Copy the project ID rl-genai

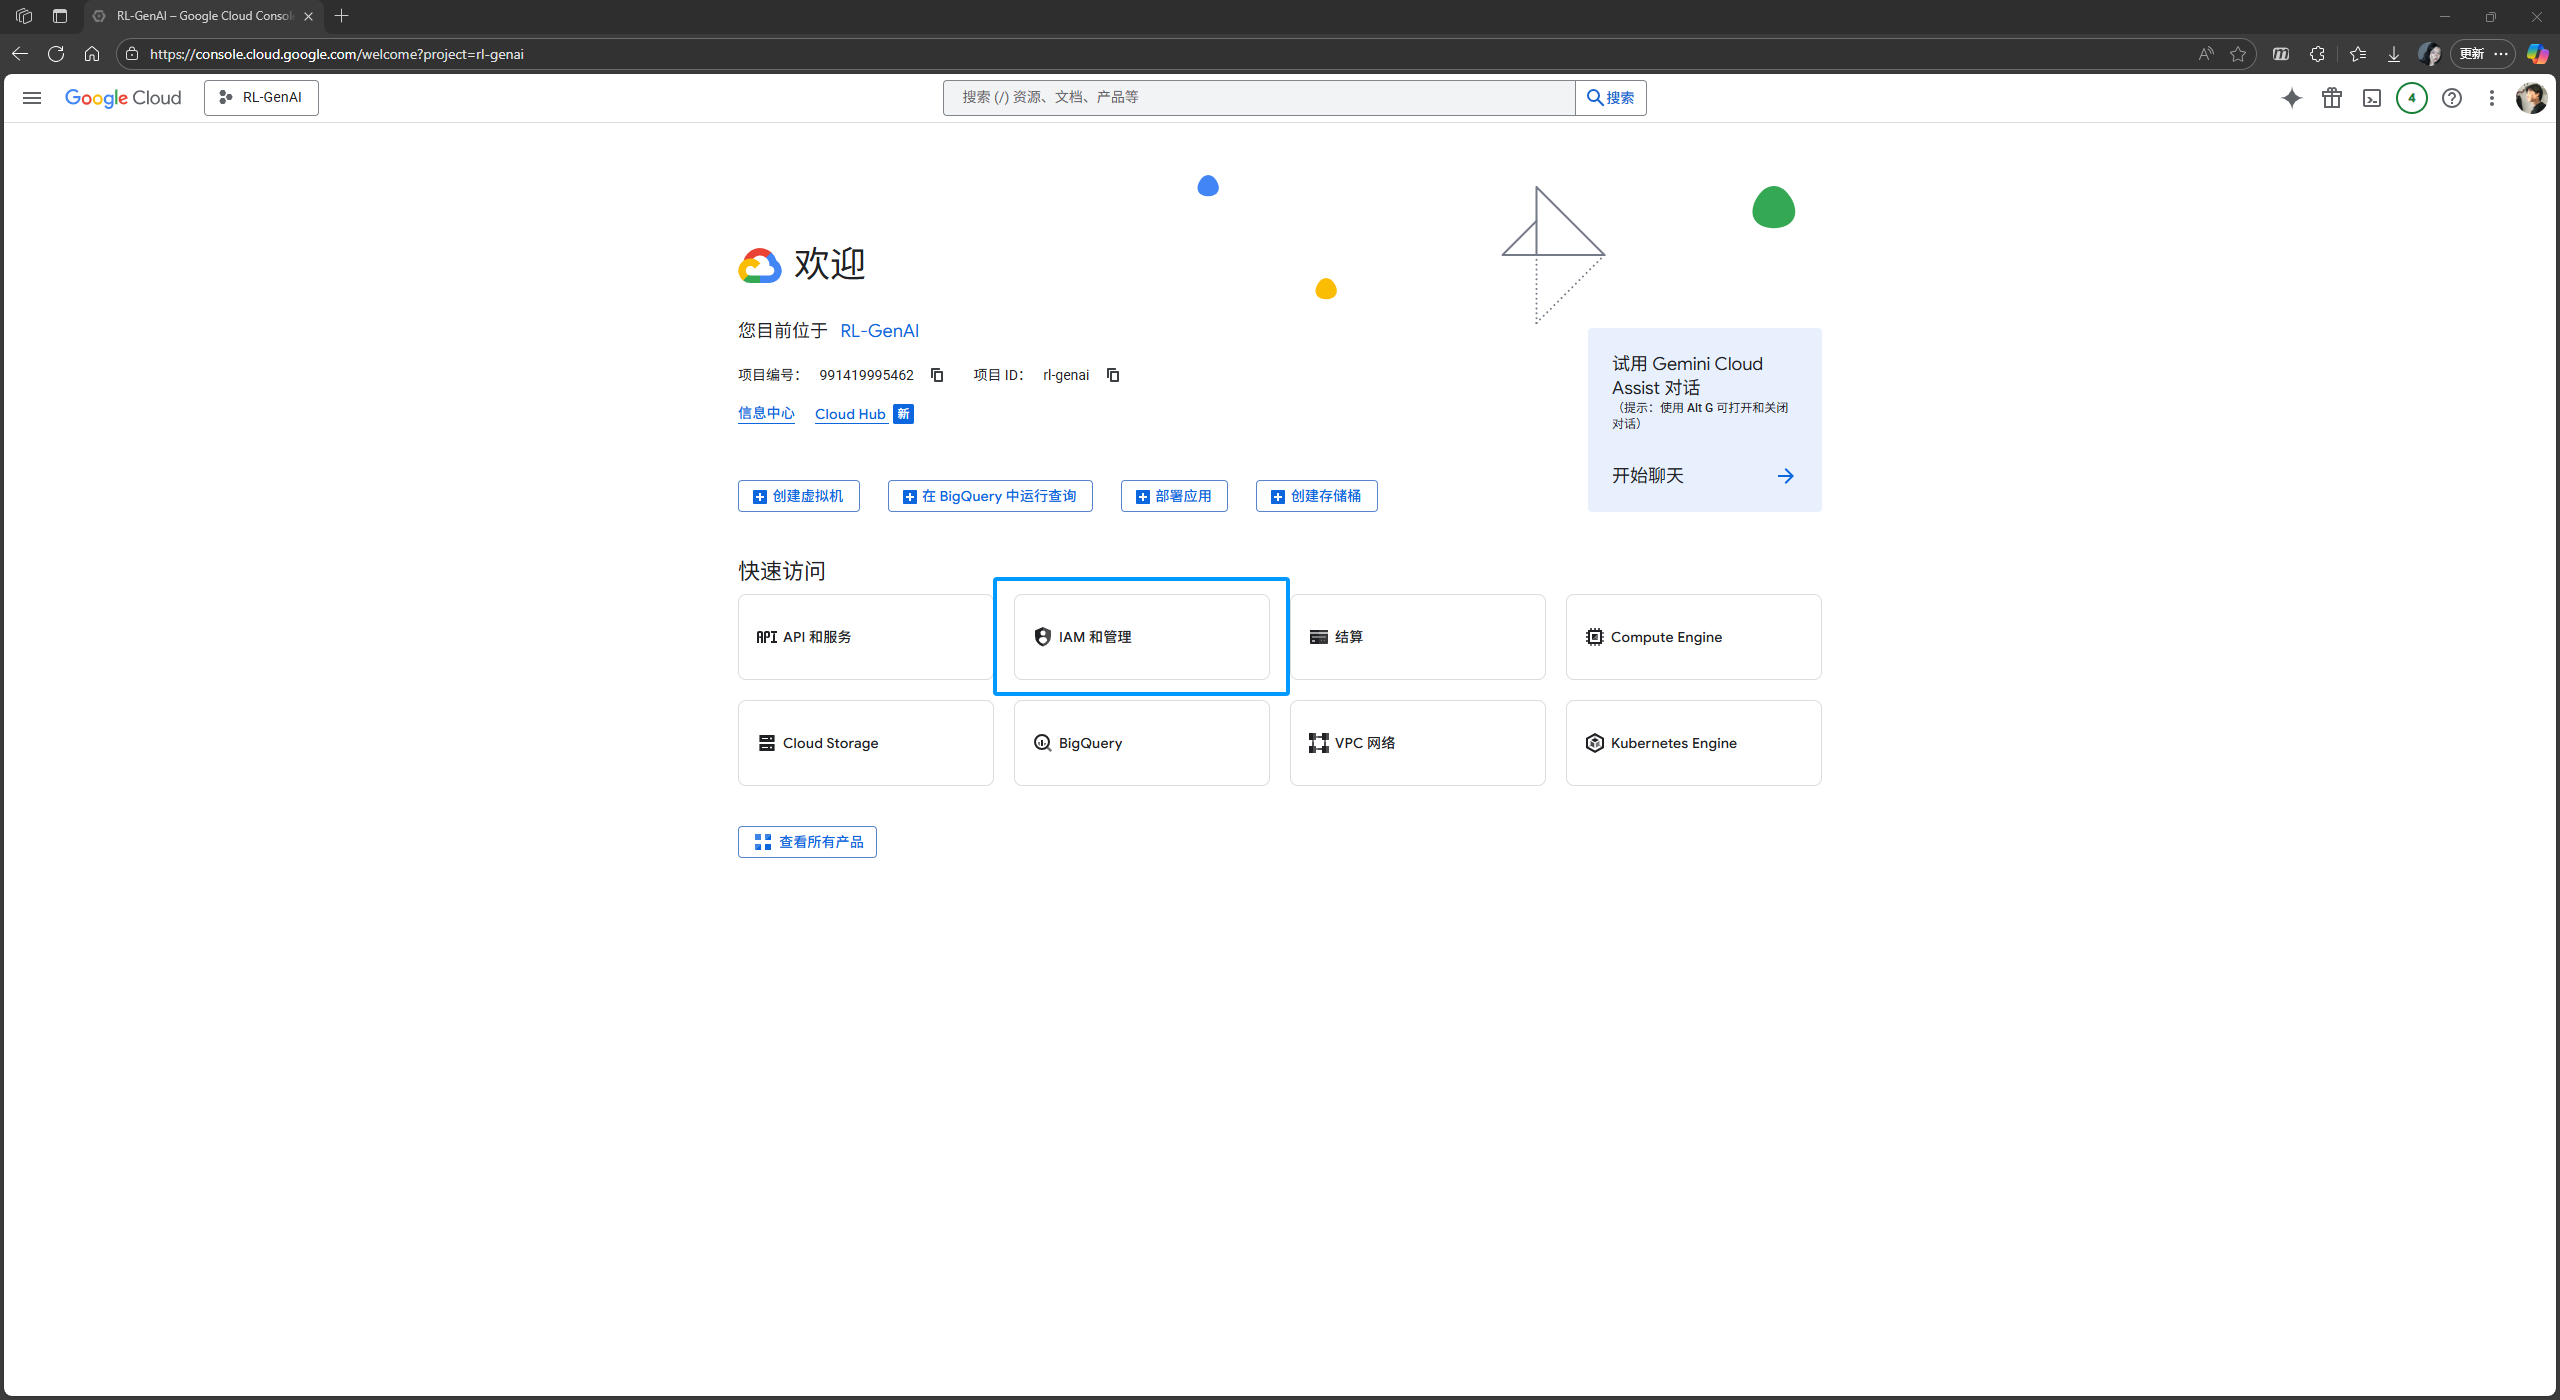pyautogui.click(x=1113, y=375)
